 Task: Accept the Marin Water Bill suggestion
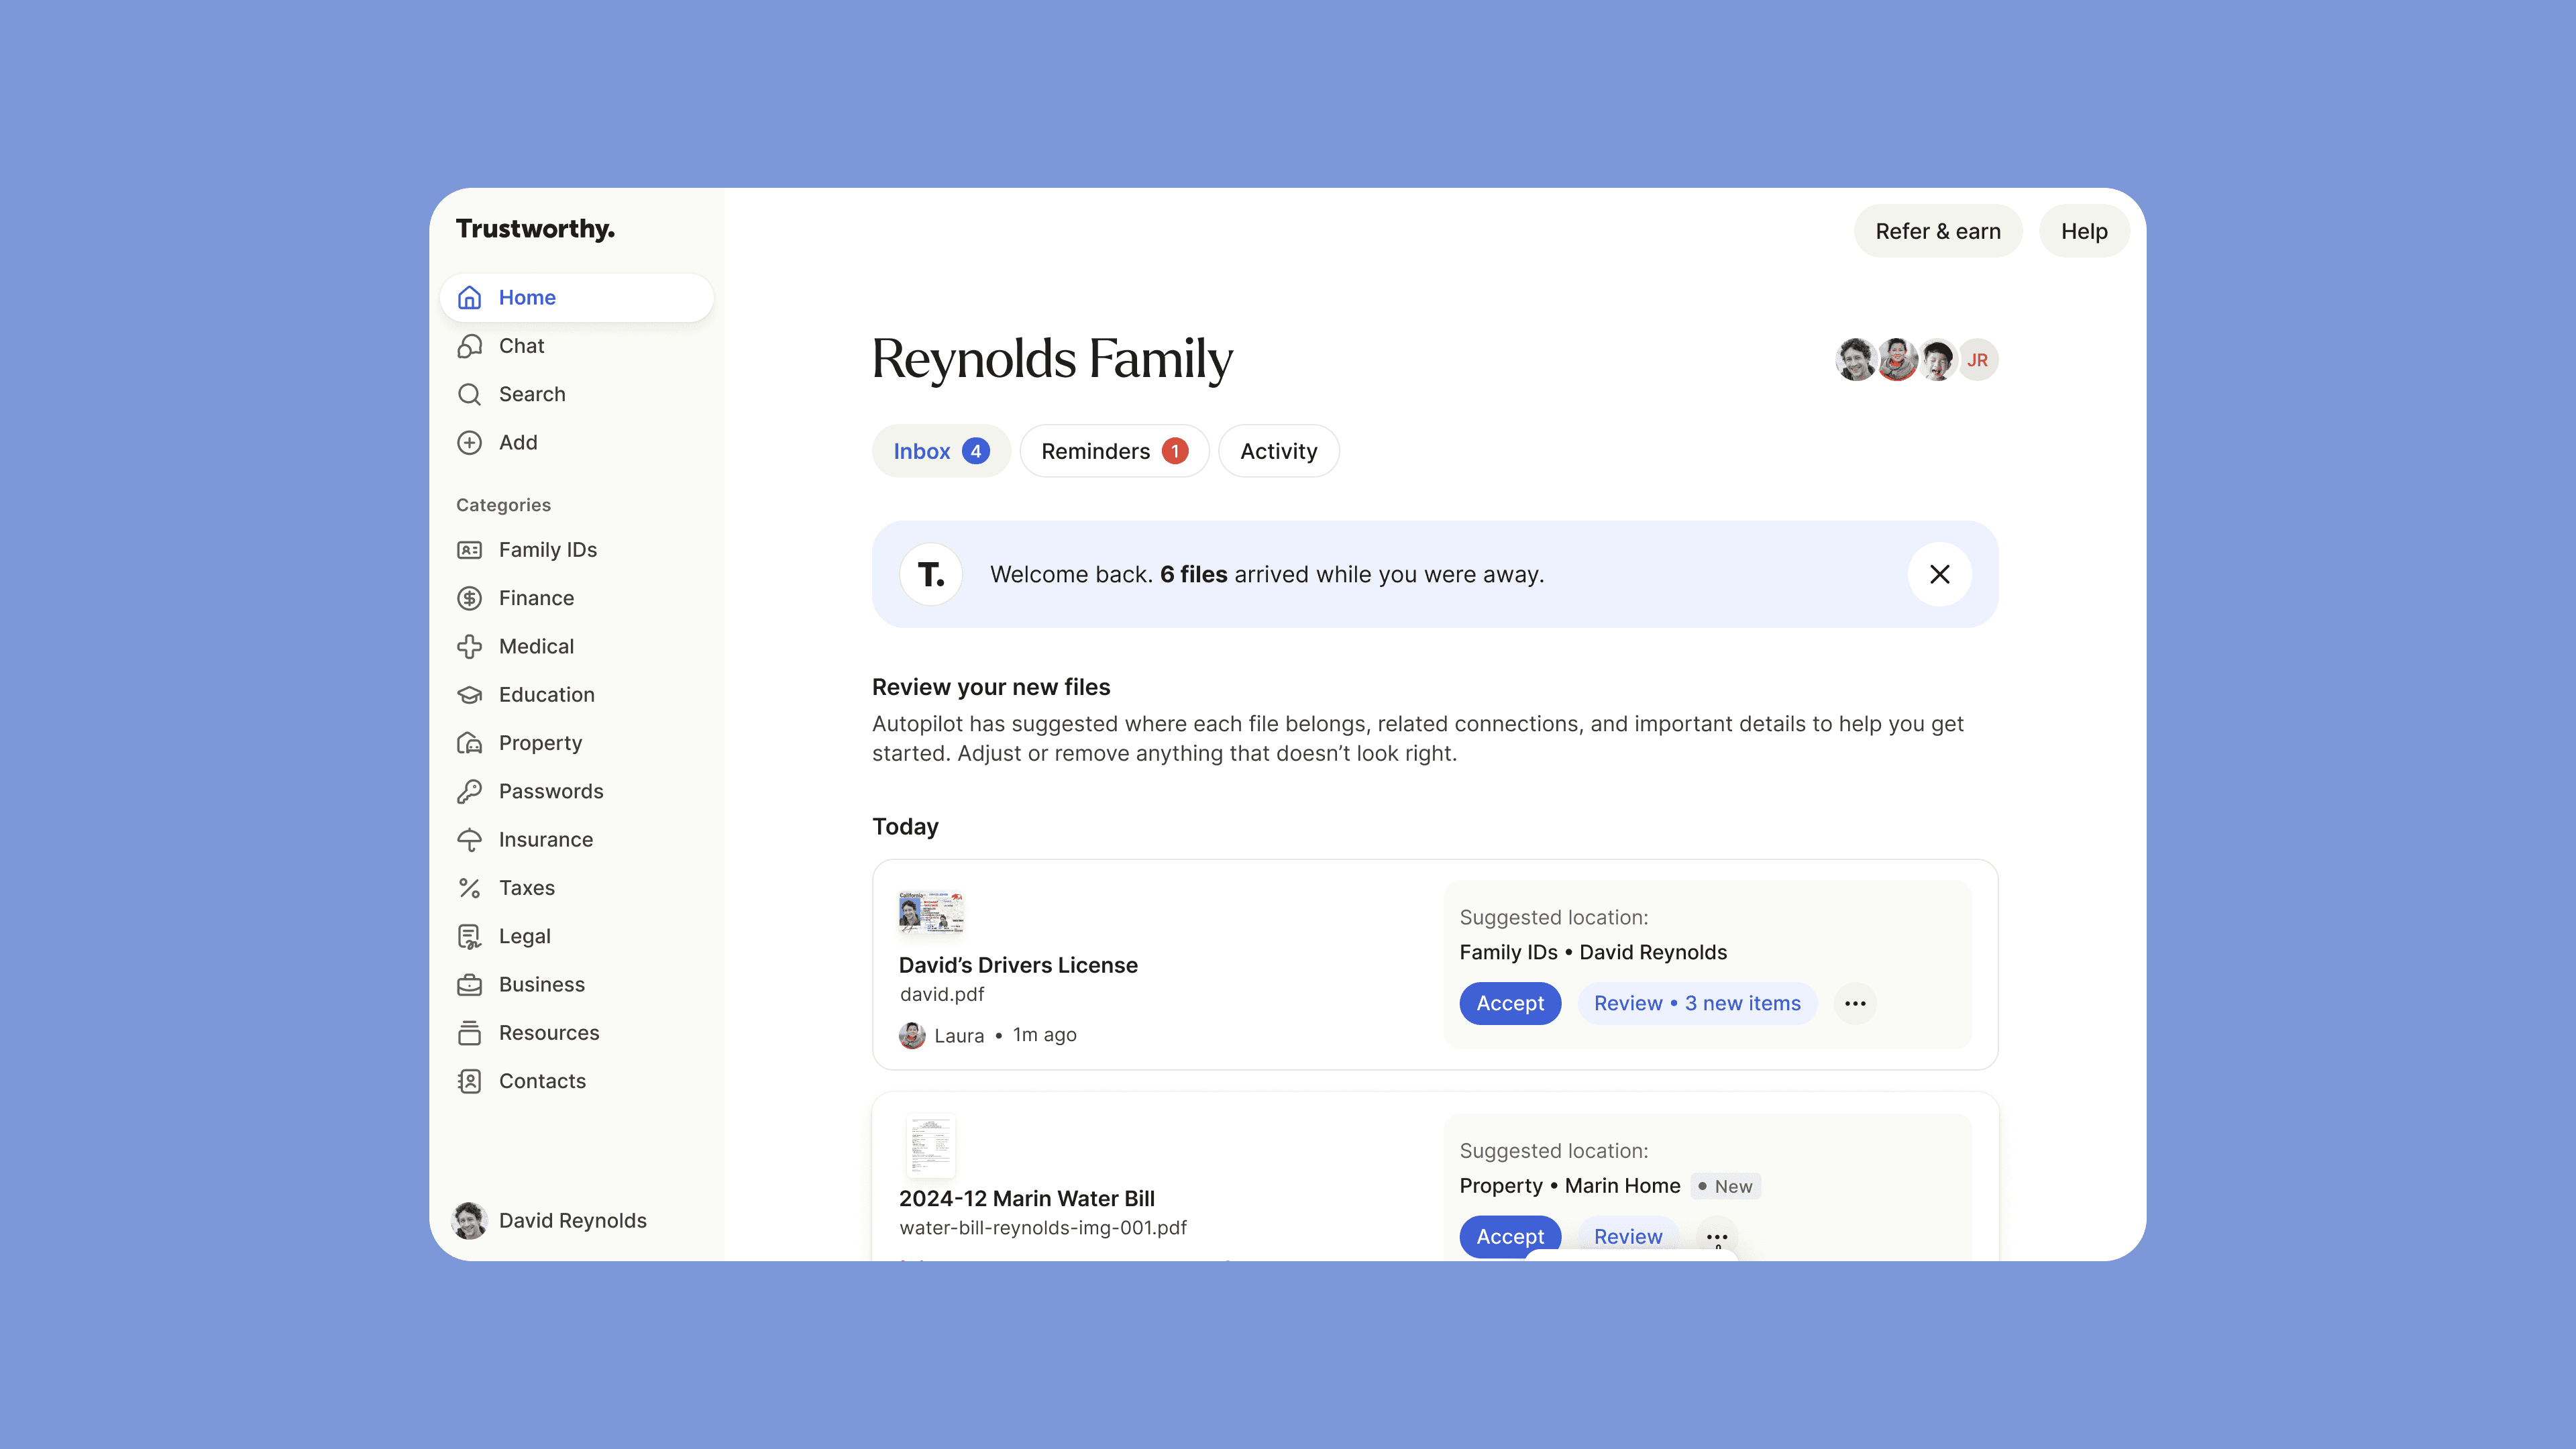[1510, 1237]
